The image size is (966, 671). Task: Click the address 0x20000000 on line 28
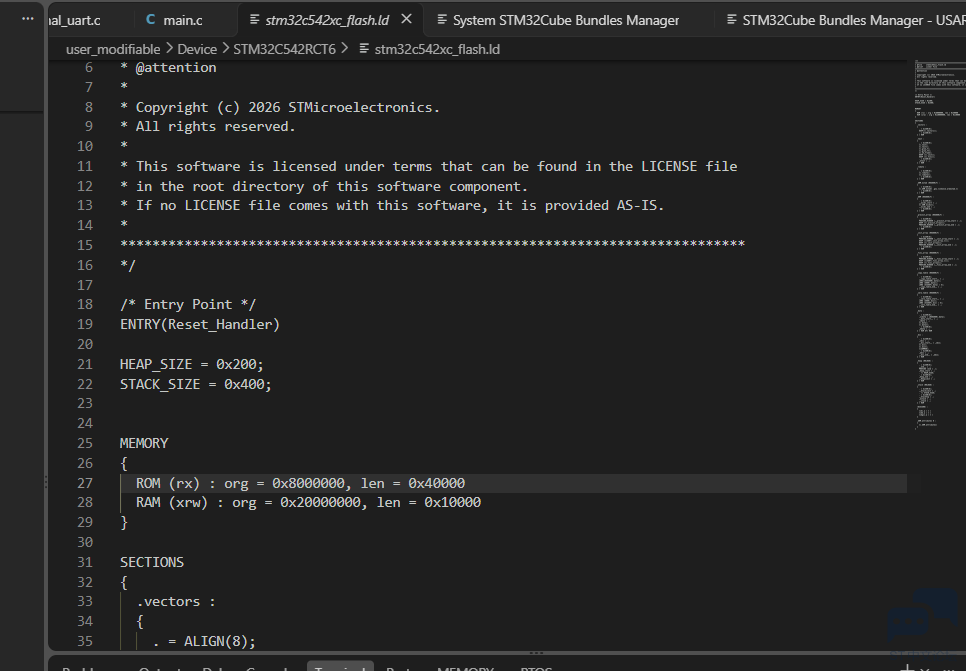323,502
